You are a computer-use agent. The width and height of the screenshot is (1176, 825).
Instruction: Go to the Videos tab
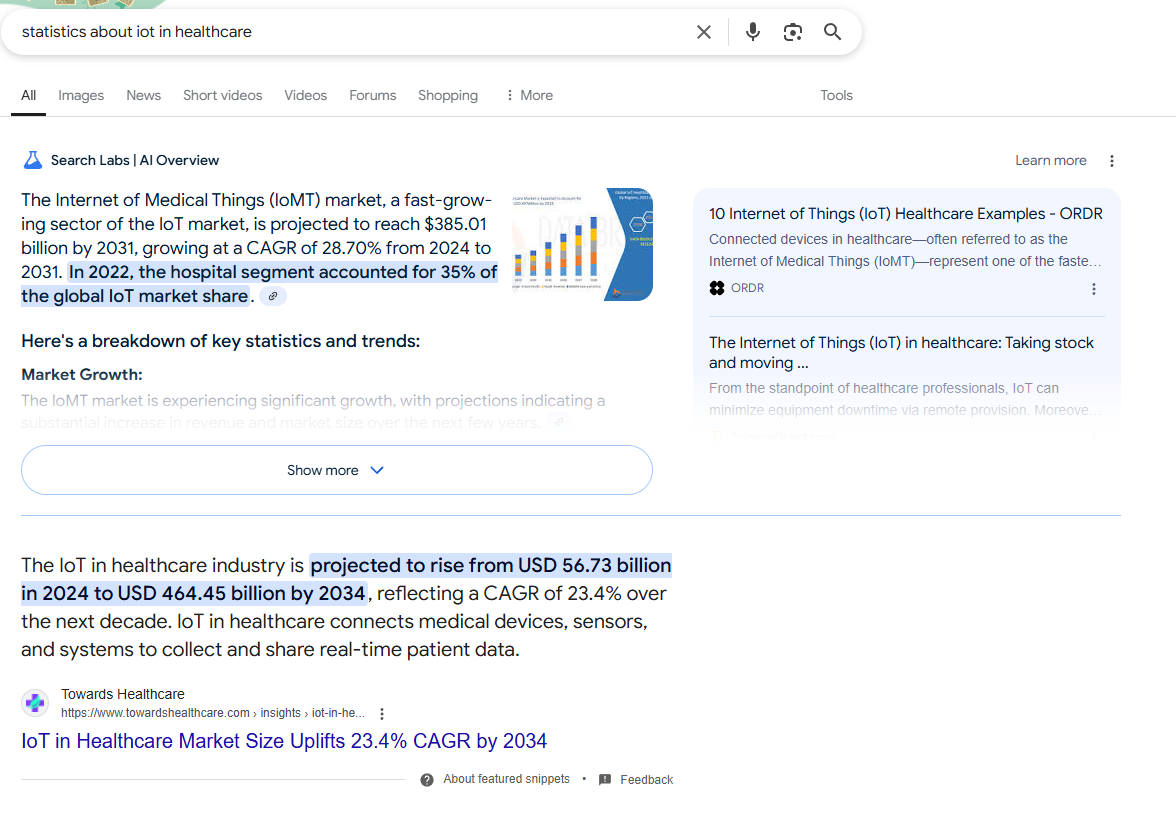pos(305,95)
